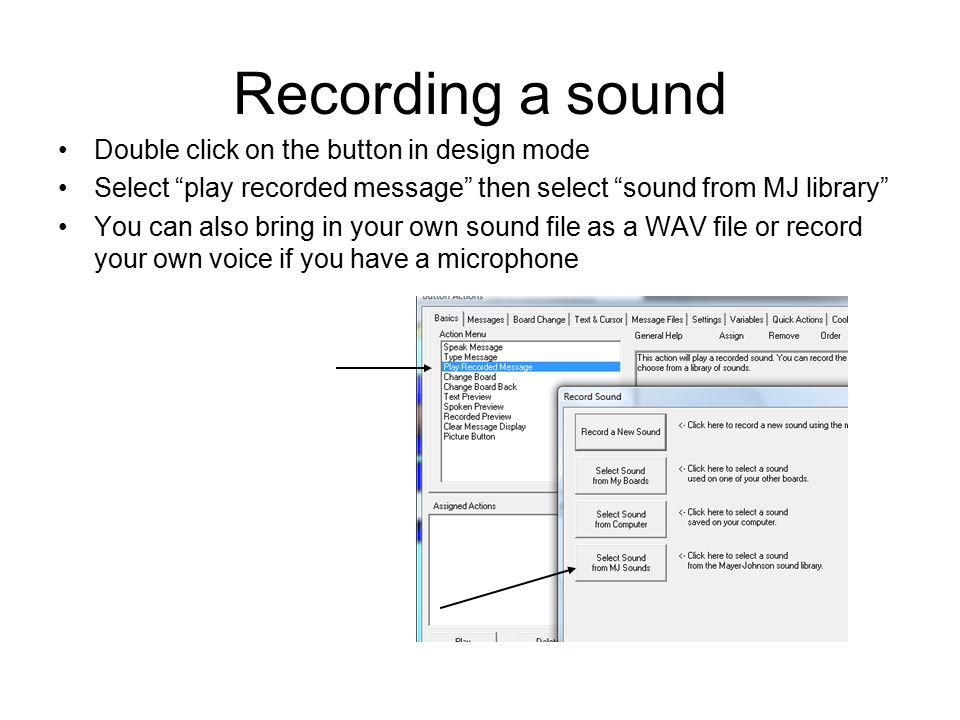Open the Quick Actions tab
The height and width of the screenshot is (720, 960).
(x=797, y=320)
